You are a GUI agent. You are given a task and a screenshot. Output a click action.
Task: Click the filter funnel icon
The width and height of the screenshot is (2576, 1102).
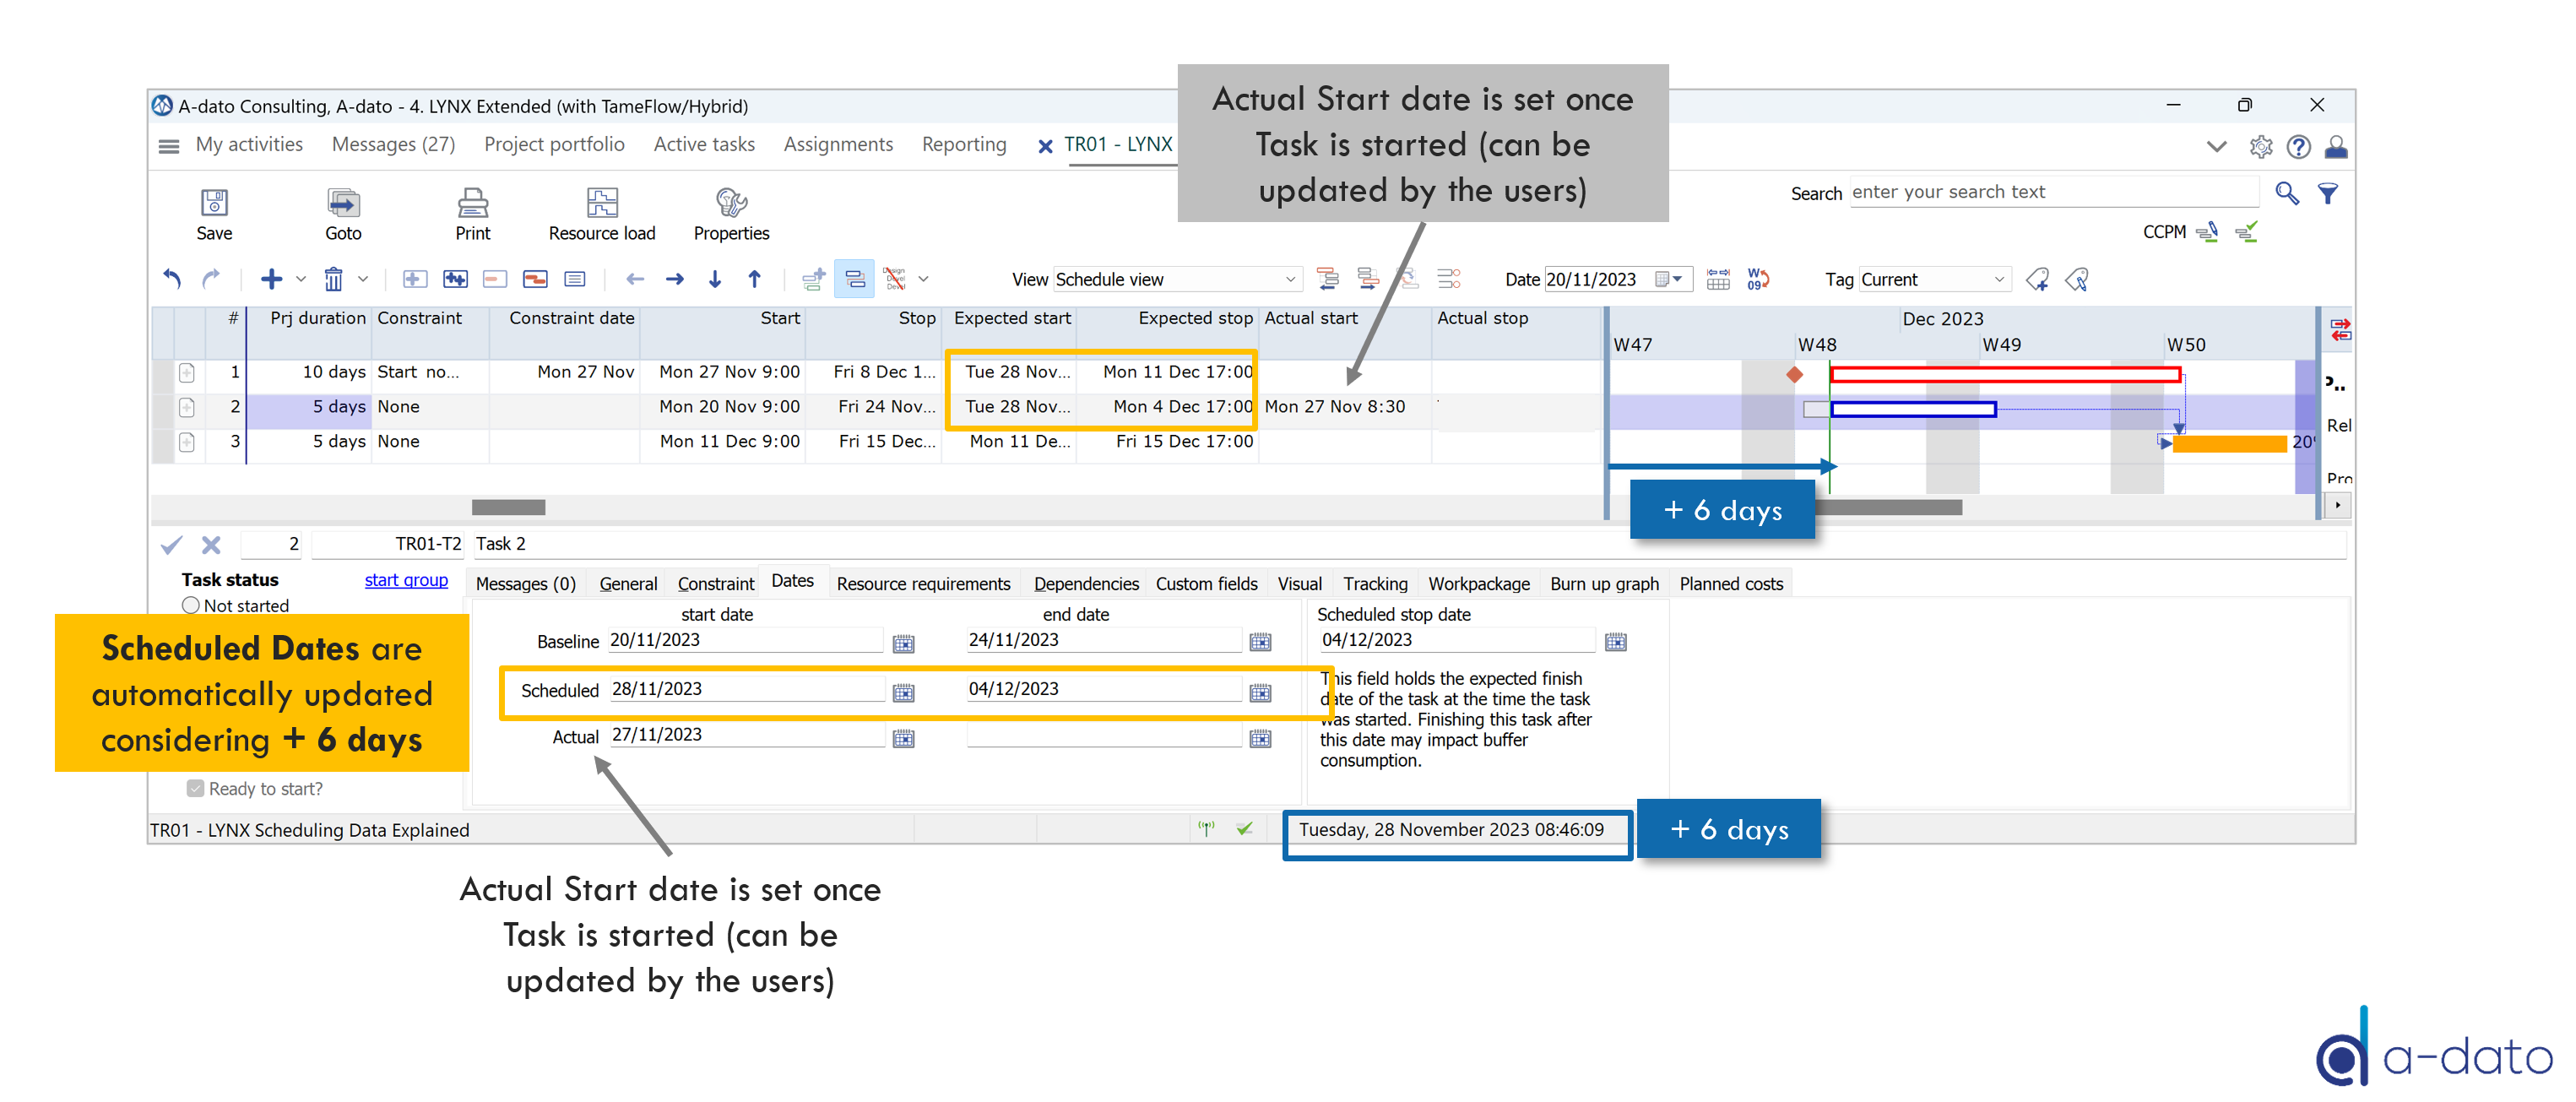coord(2328,193)
